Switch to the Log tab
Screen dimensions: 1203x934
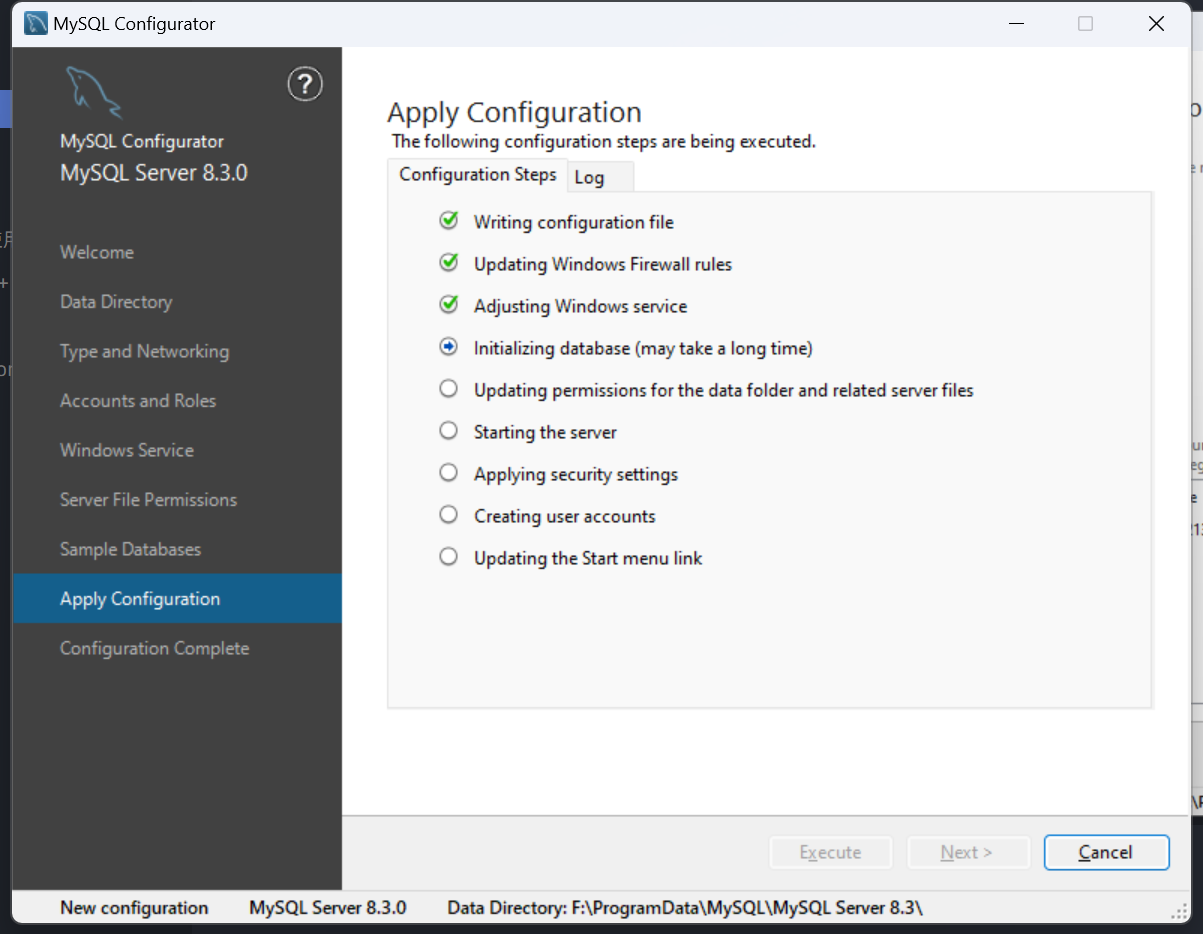click(601, 177)
